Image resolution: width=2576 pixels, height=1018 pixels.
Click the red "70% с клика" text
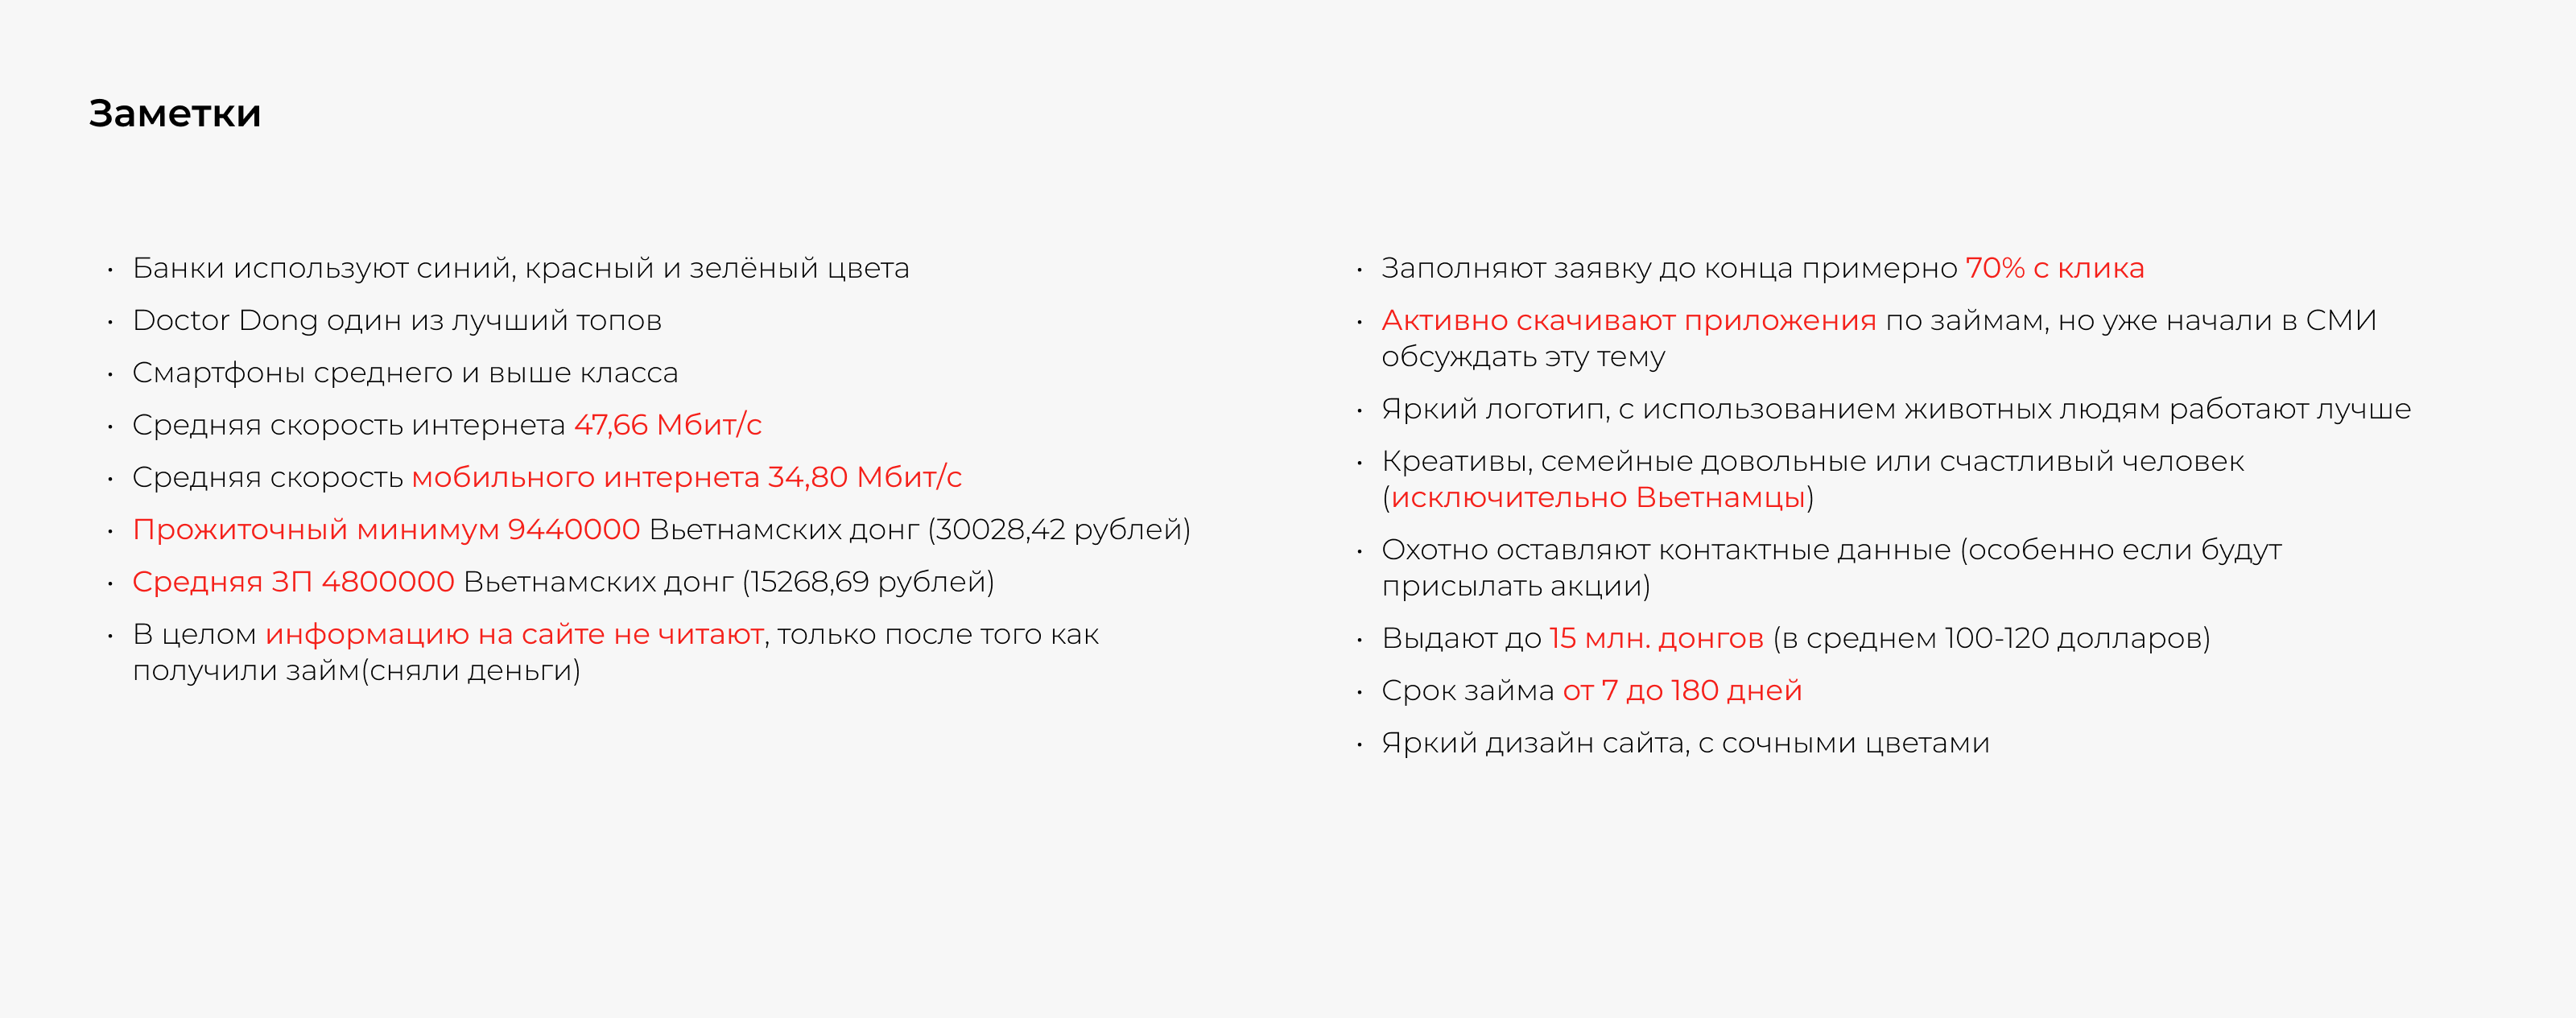pos(2054,268)
